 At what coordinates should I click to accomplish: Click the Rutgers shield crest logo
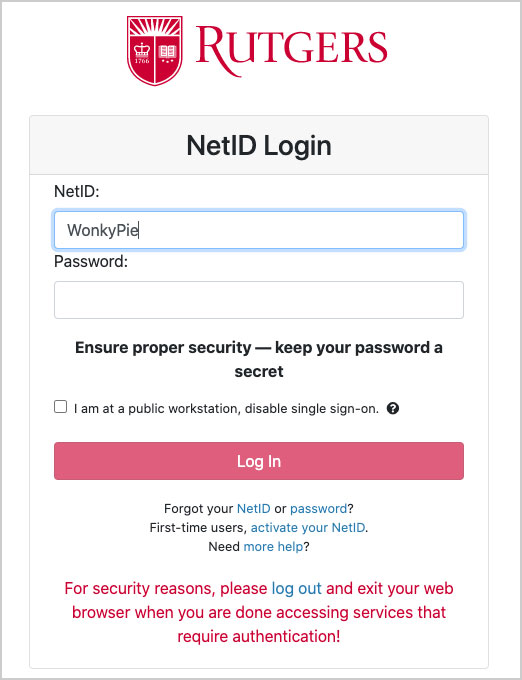(x=154, y=51)
